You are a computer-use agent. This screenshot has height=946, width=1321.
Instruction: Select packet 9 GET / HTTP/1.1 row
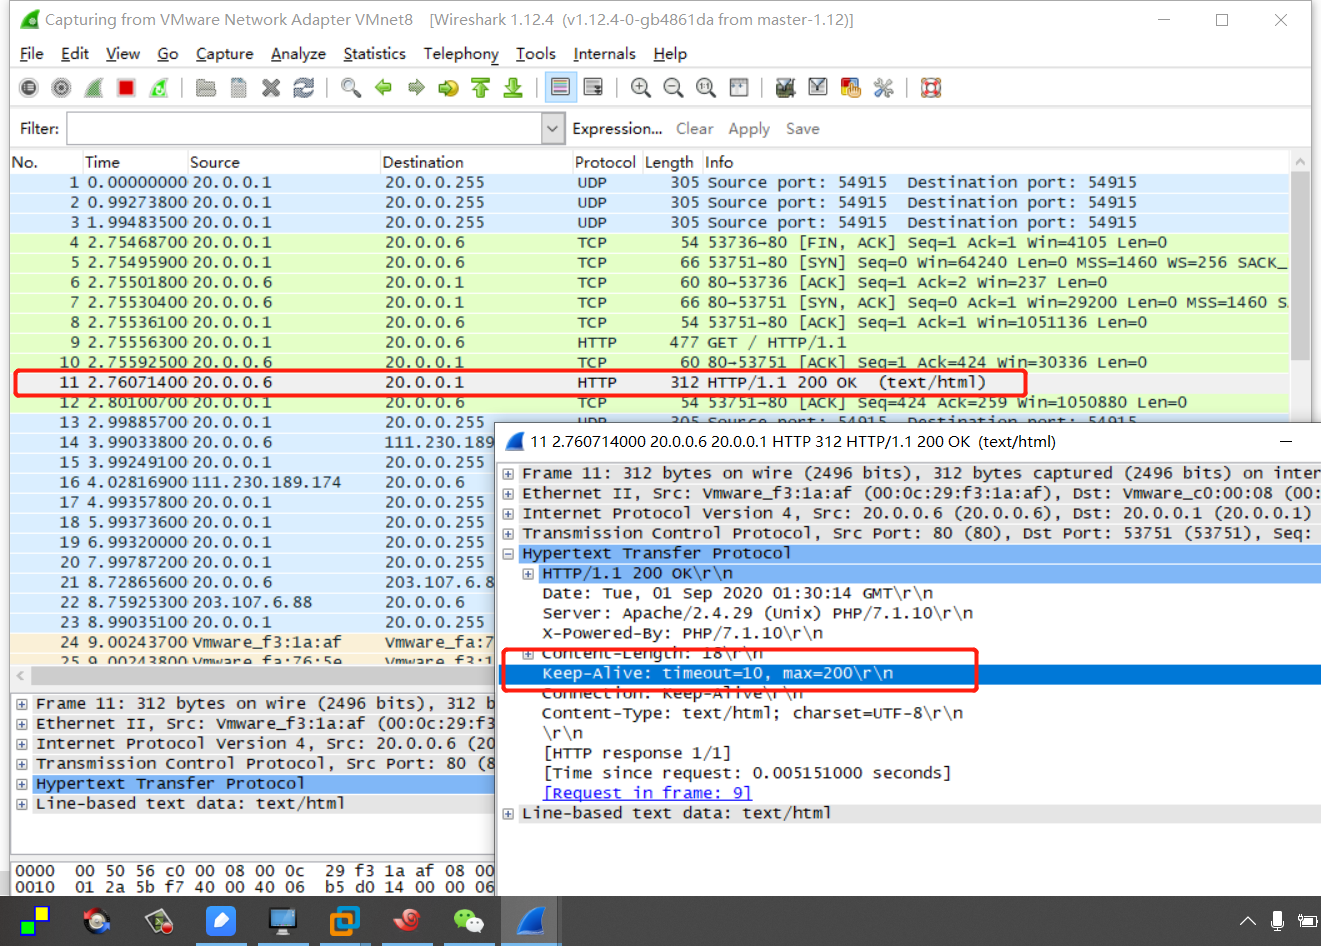[x=650, y=342]
